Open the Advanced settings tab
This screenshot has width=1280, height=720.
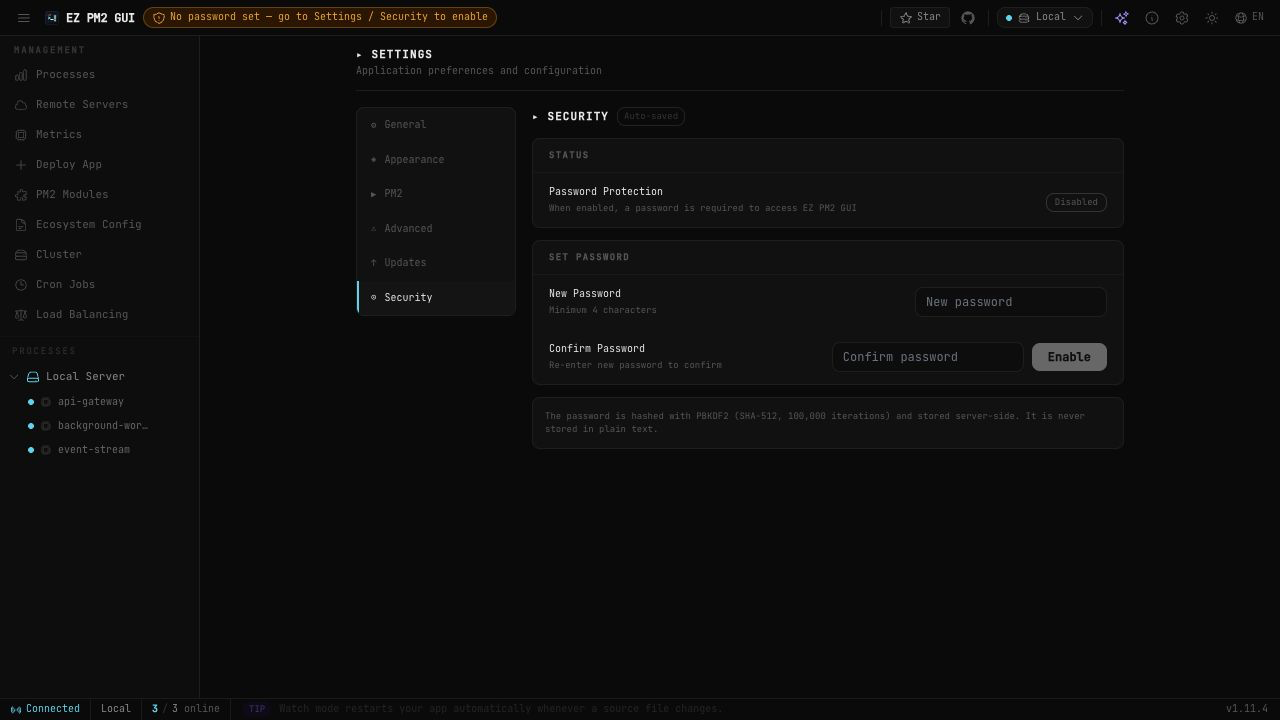click(x=436, y=229)
